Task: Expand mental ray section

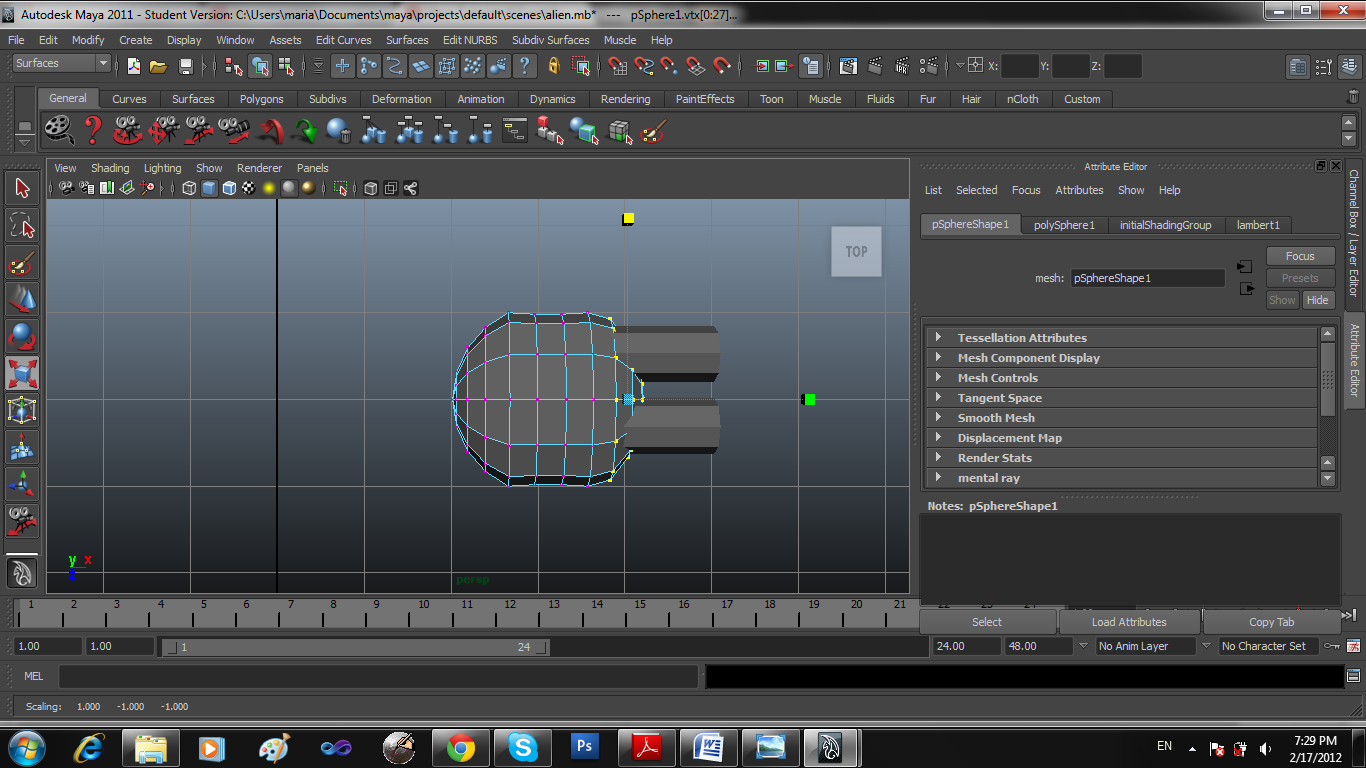Action: pyautogui.click(x=1120, y=478)
